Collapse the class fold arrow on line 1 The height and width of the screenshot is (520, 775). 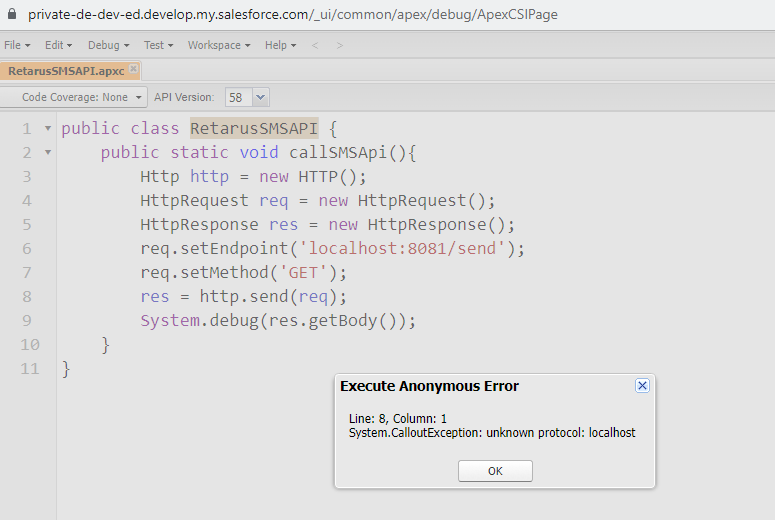[x=48, y=129]
